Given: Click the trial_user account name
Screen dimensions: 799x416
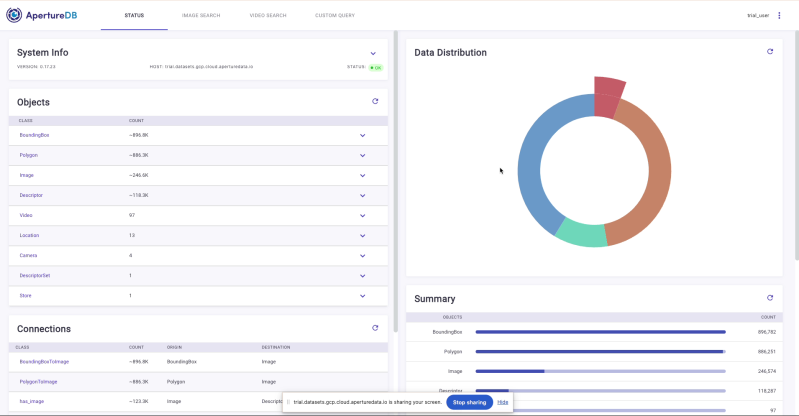Looking at the screenshot, I should pyautogui.click(x=758, y=15).
